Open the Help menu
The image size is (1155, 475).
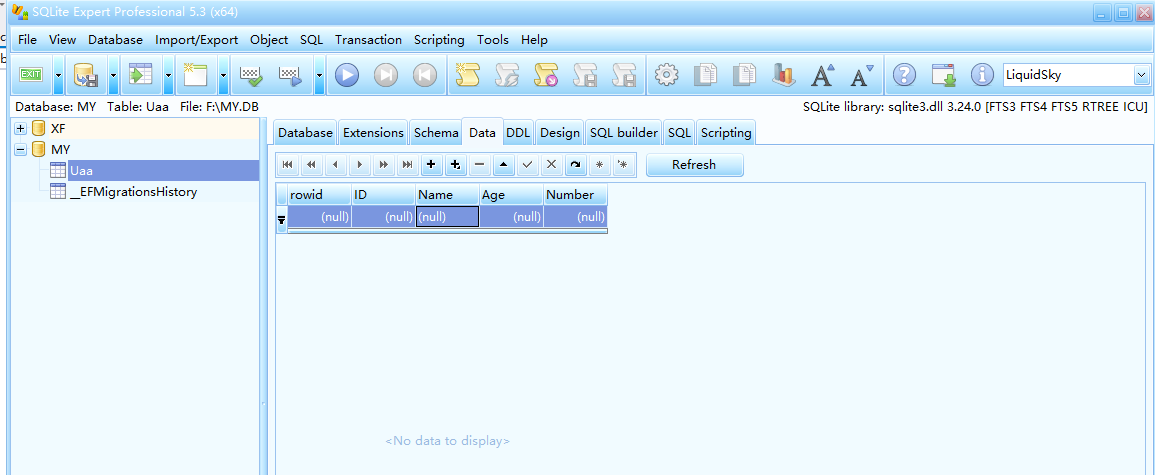click(534, 40)
